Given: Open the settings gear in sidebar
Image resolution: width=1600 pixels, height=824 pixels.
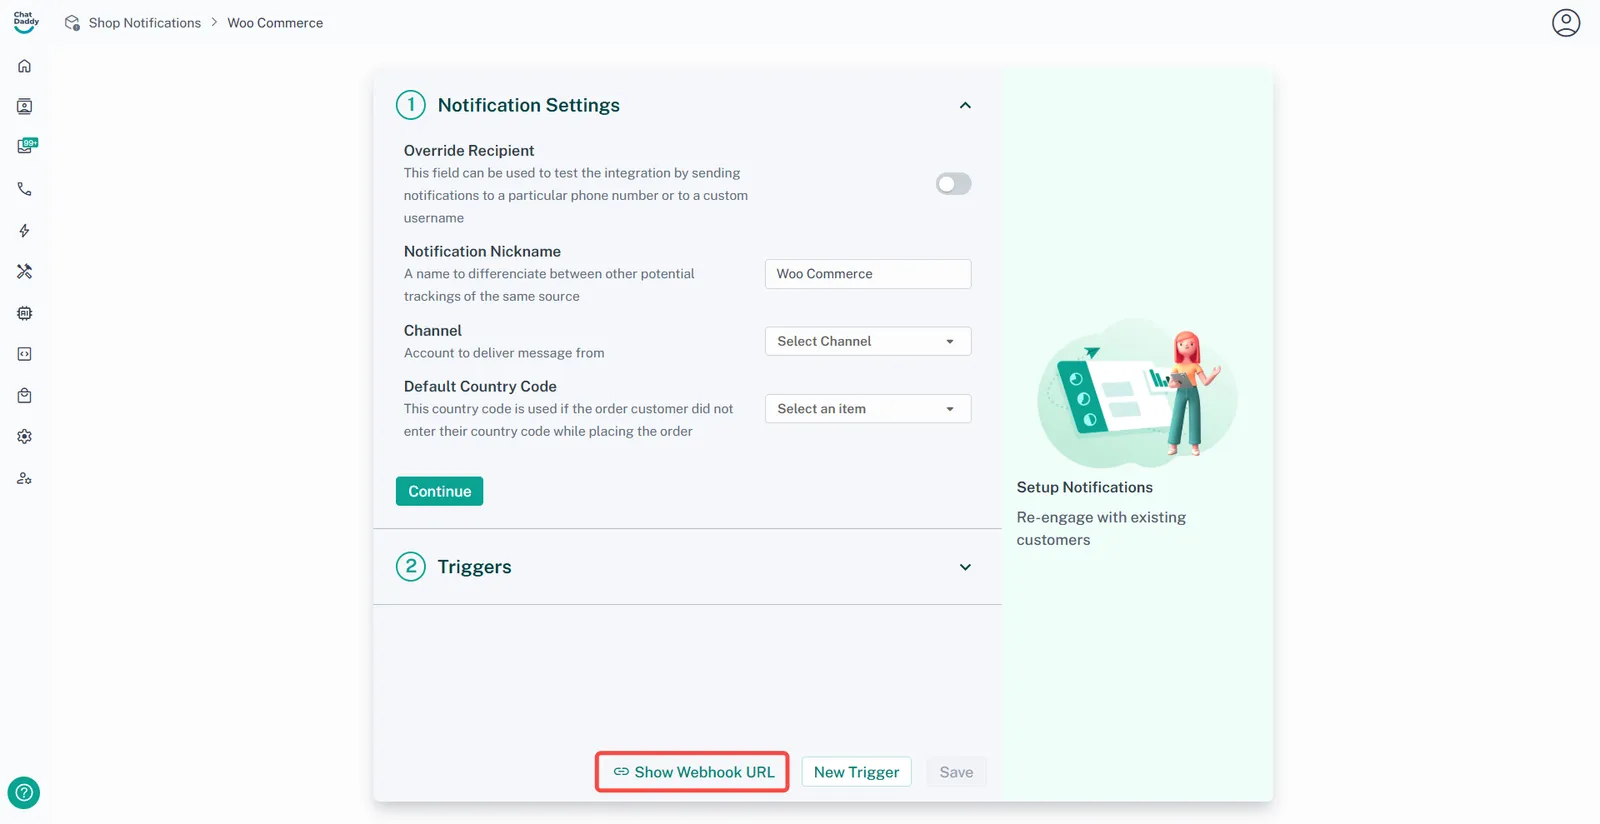Looking at the screenshot, I should [25, 437].
